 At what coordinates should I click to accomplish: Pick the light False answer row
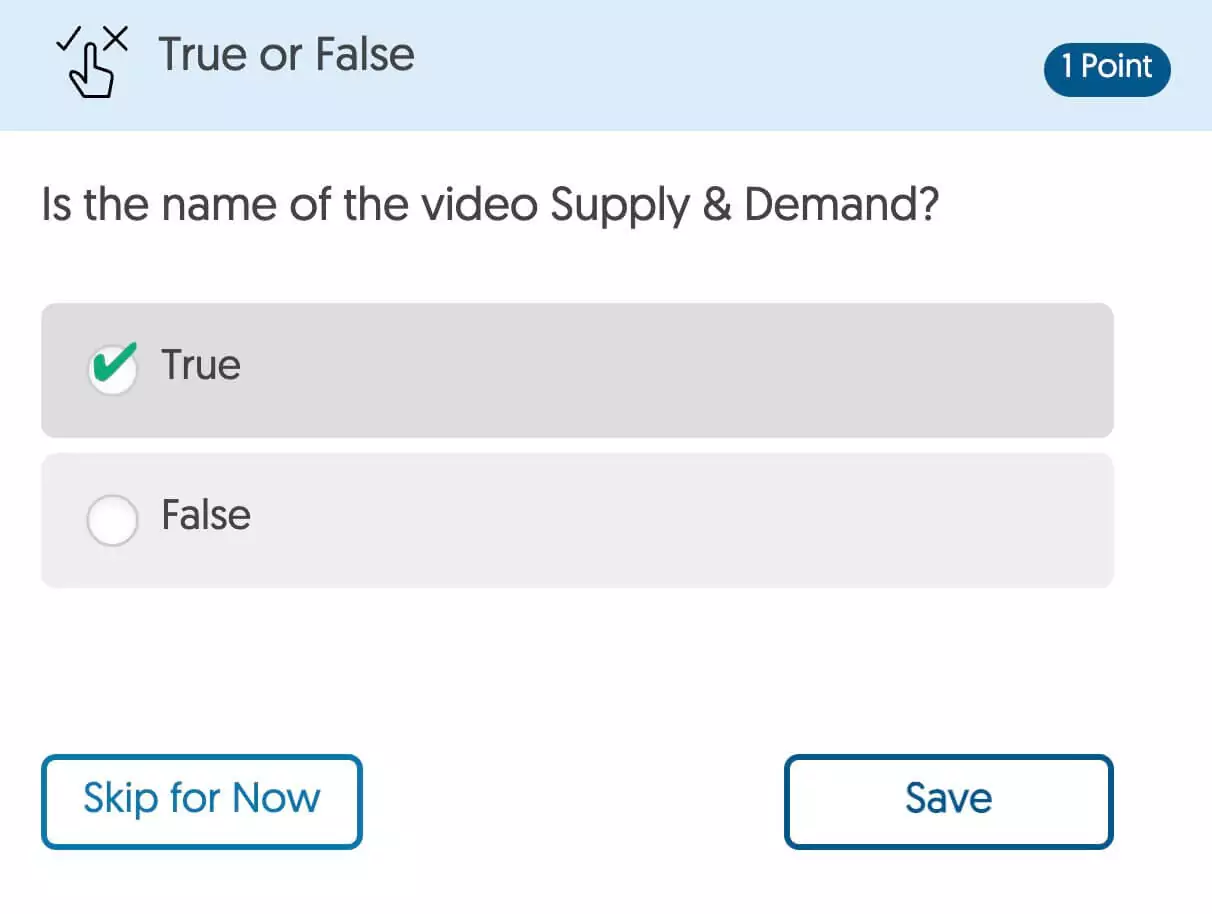click(x=577, y=520)
